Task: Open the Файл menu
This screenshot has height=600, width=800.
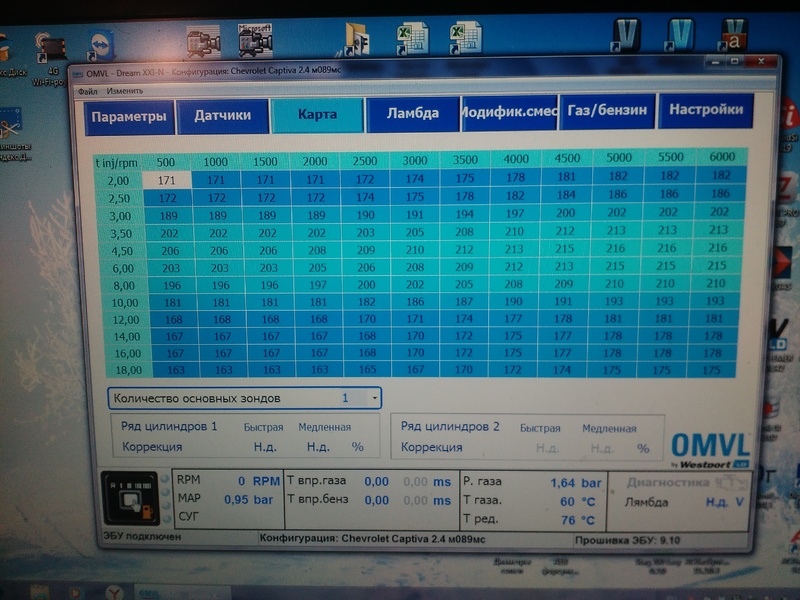Action: 87,91
